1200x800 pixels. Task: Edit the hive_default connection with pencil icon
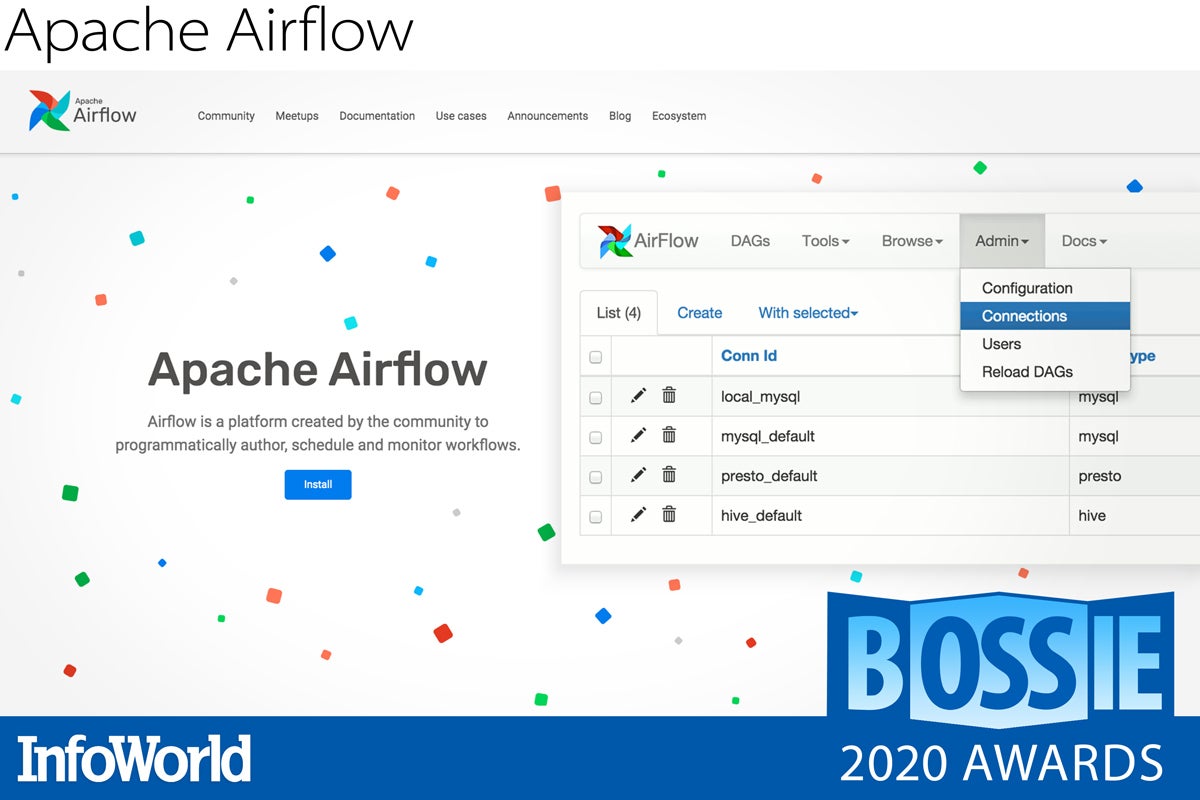point(638,516)
